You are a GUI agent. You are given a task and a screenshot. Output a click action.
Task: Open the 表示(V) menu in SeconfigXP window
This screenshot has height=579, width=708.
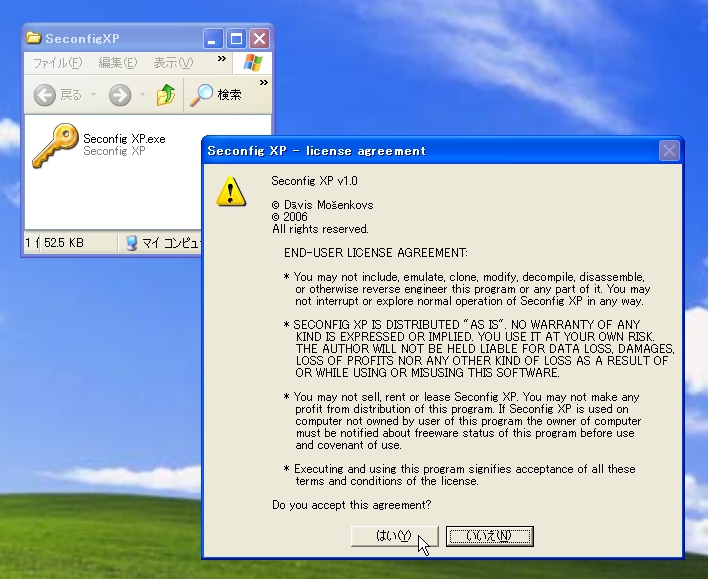(x=173, y=63)
